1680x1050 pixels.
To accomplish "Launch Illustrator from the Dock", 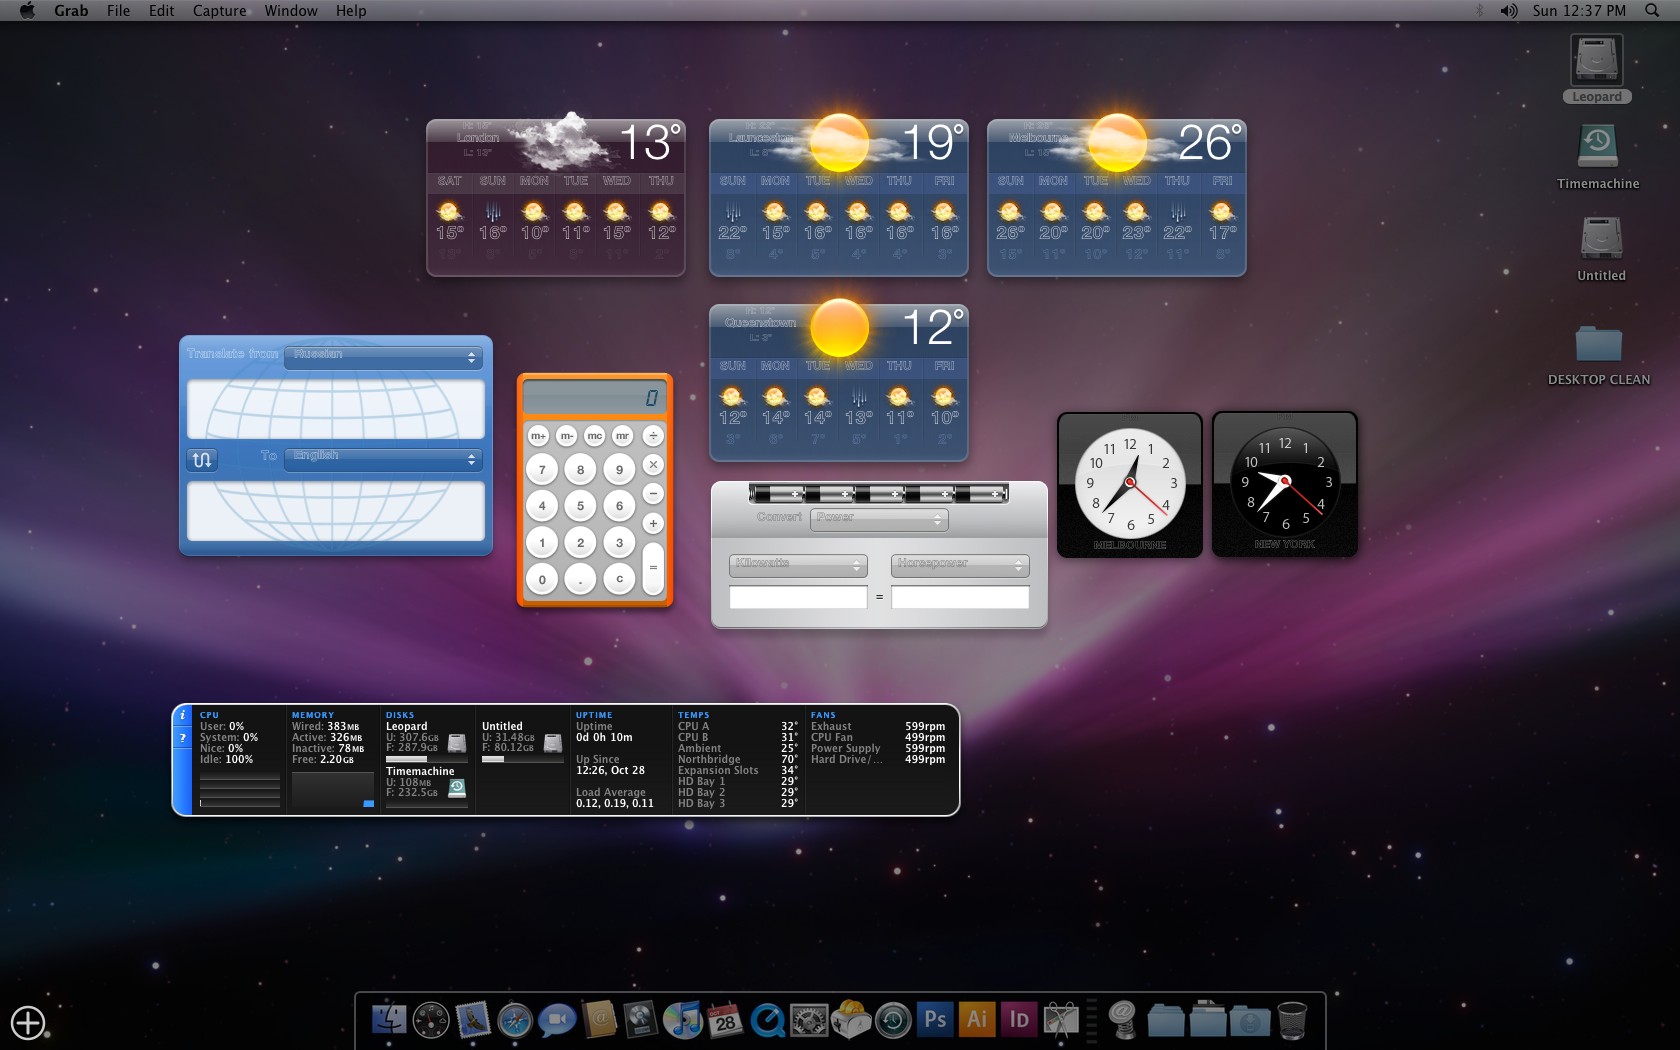I will pos(977,1020).
